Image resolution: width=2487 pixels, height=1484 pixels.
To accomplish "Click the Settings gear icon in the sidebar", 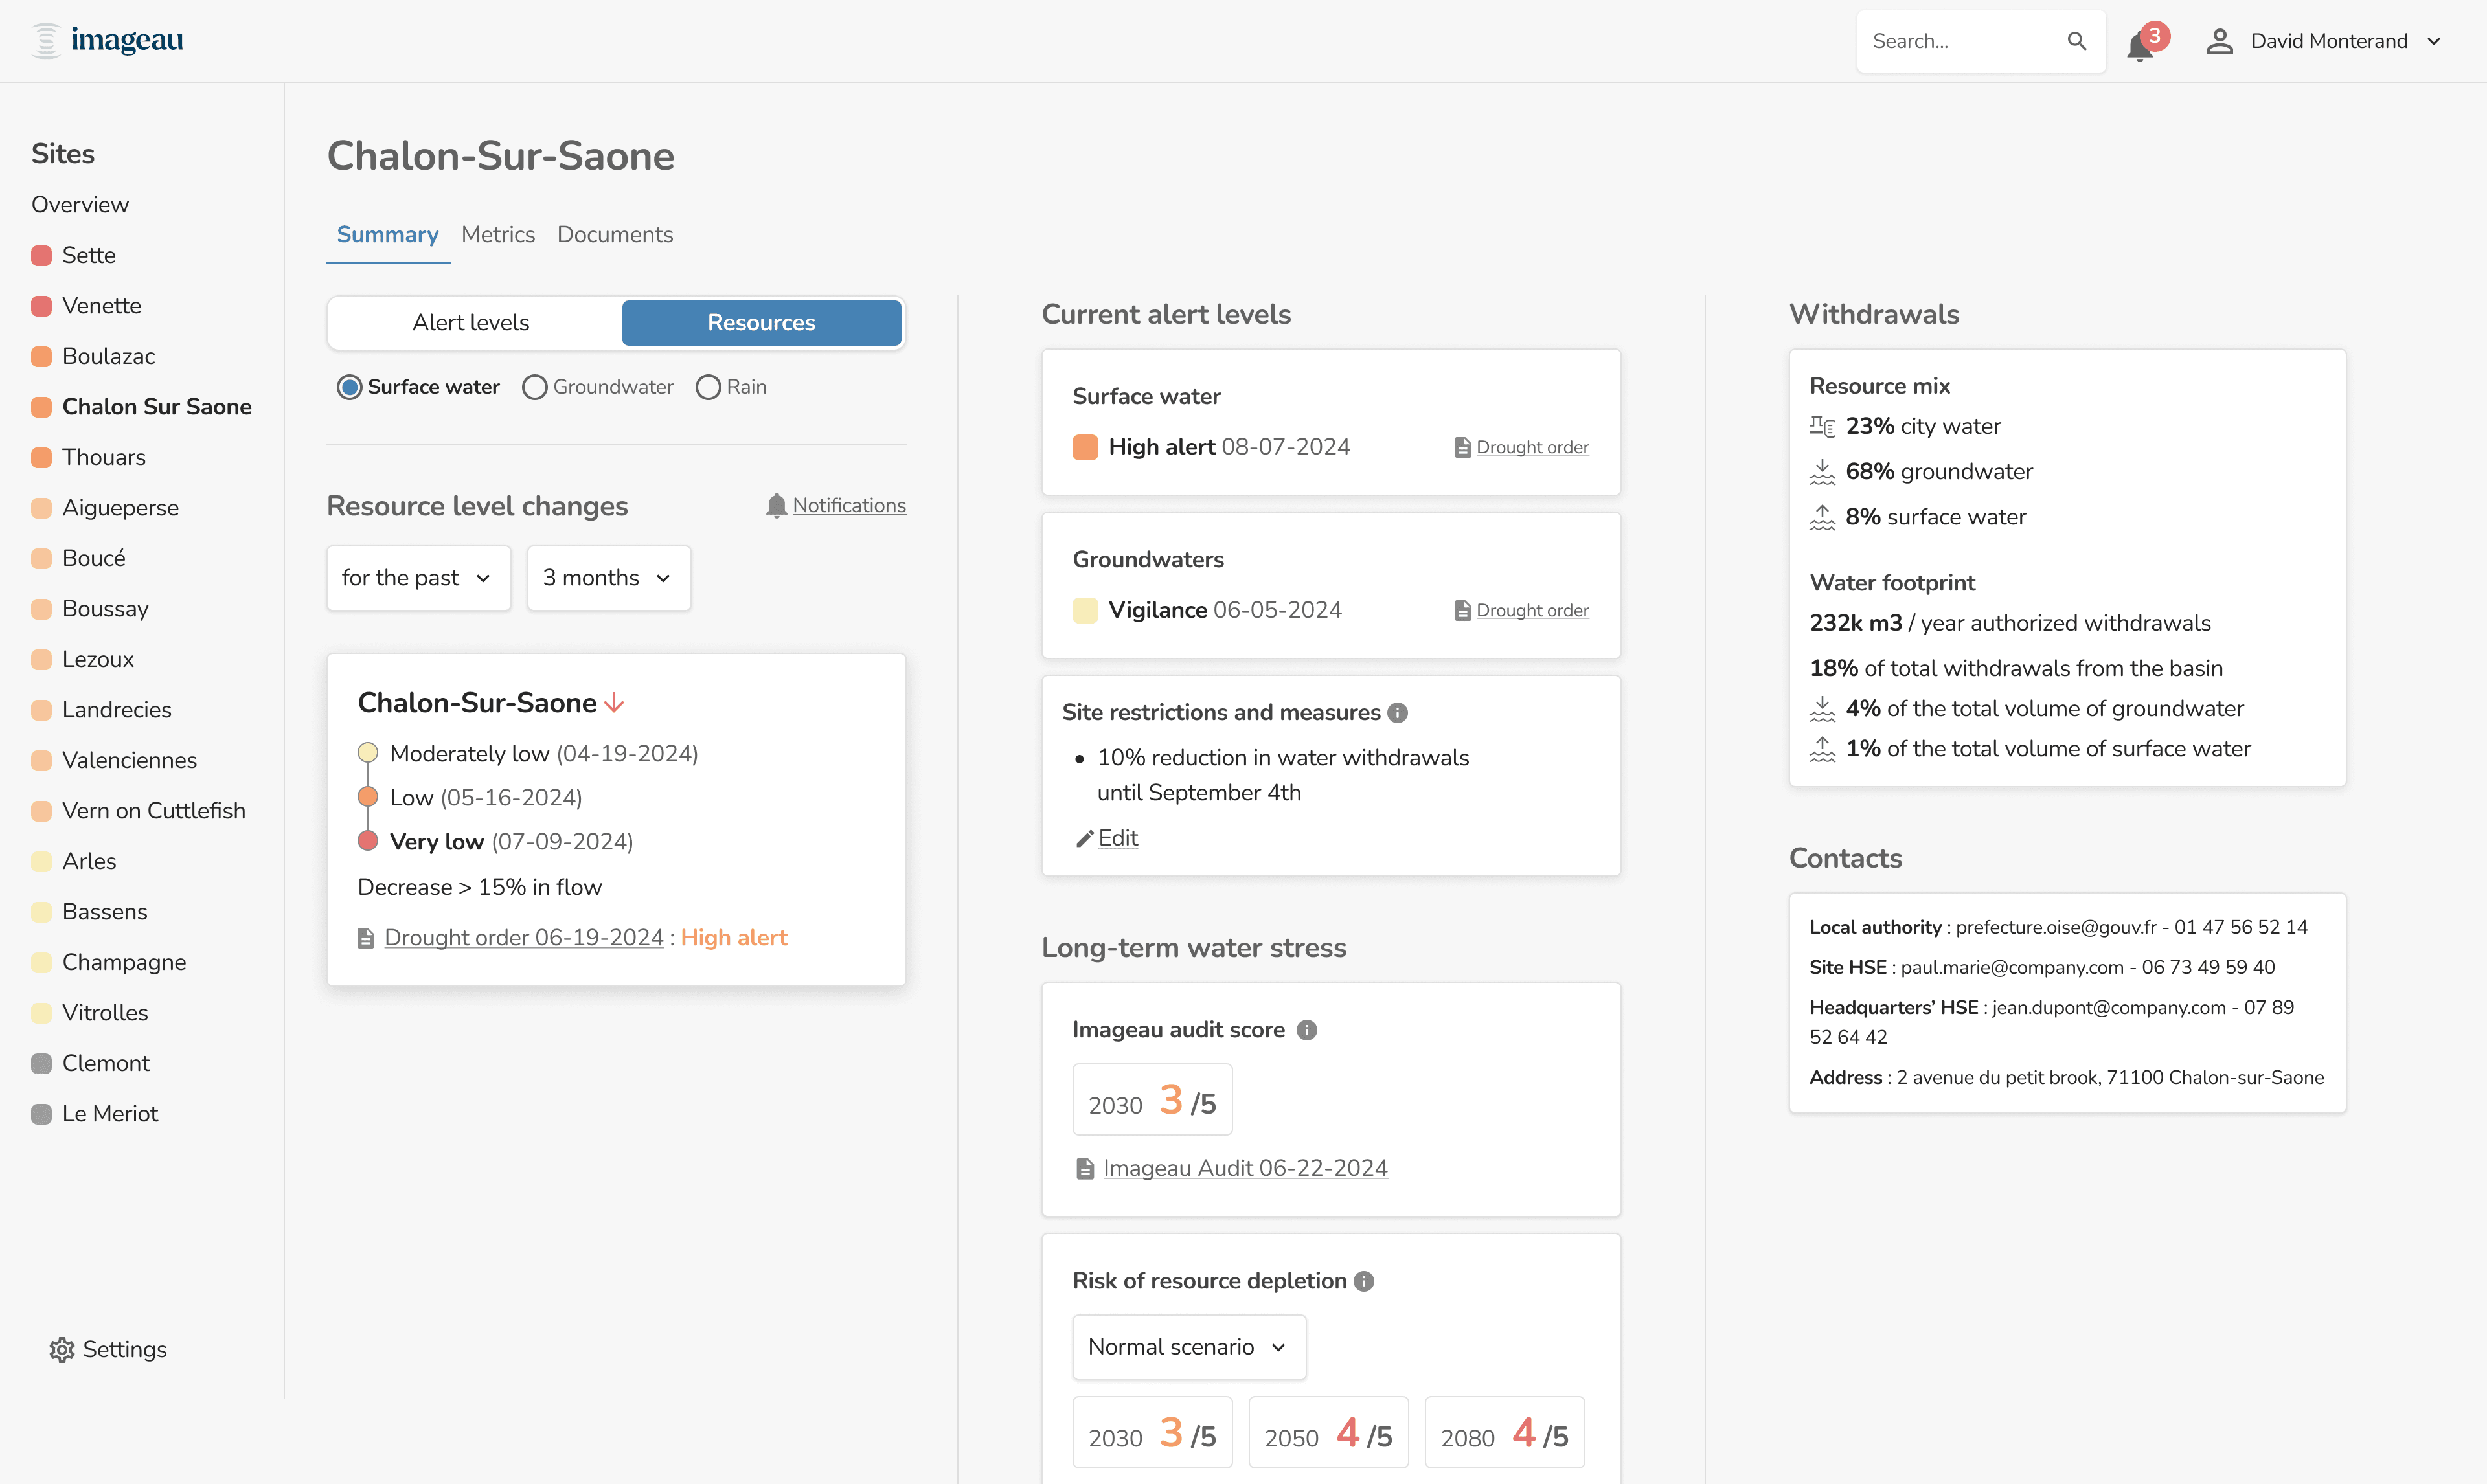I will [x=62, y=1349].
